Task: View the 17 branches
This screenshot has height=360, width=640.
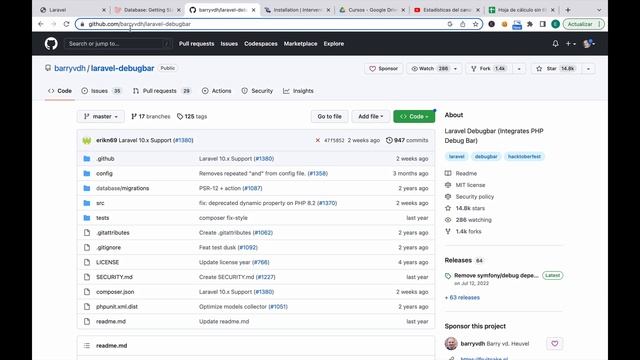Action: coord(150,116)
